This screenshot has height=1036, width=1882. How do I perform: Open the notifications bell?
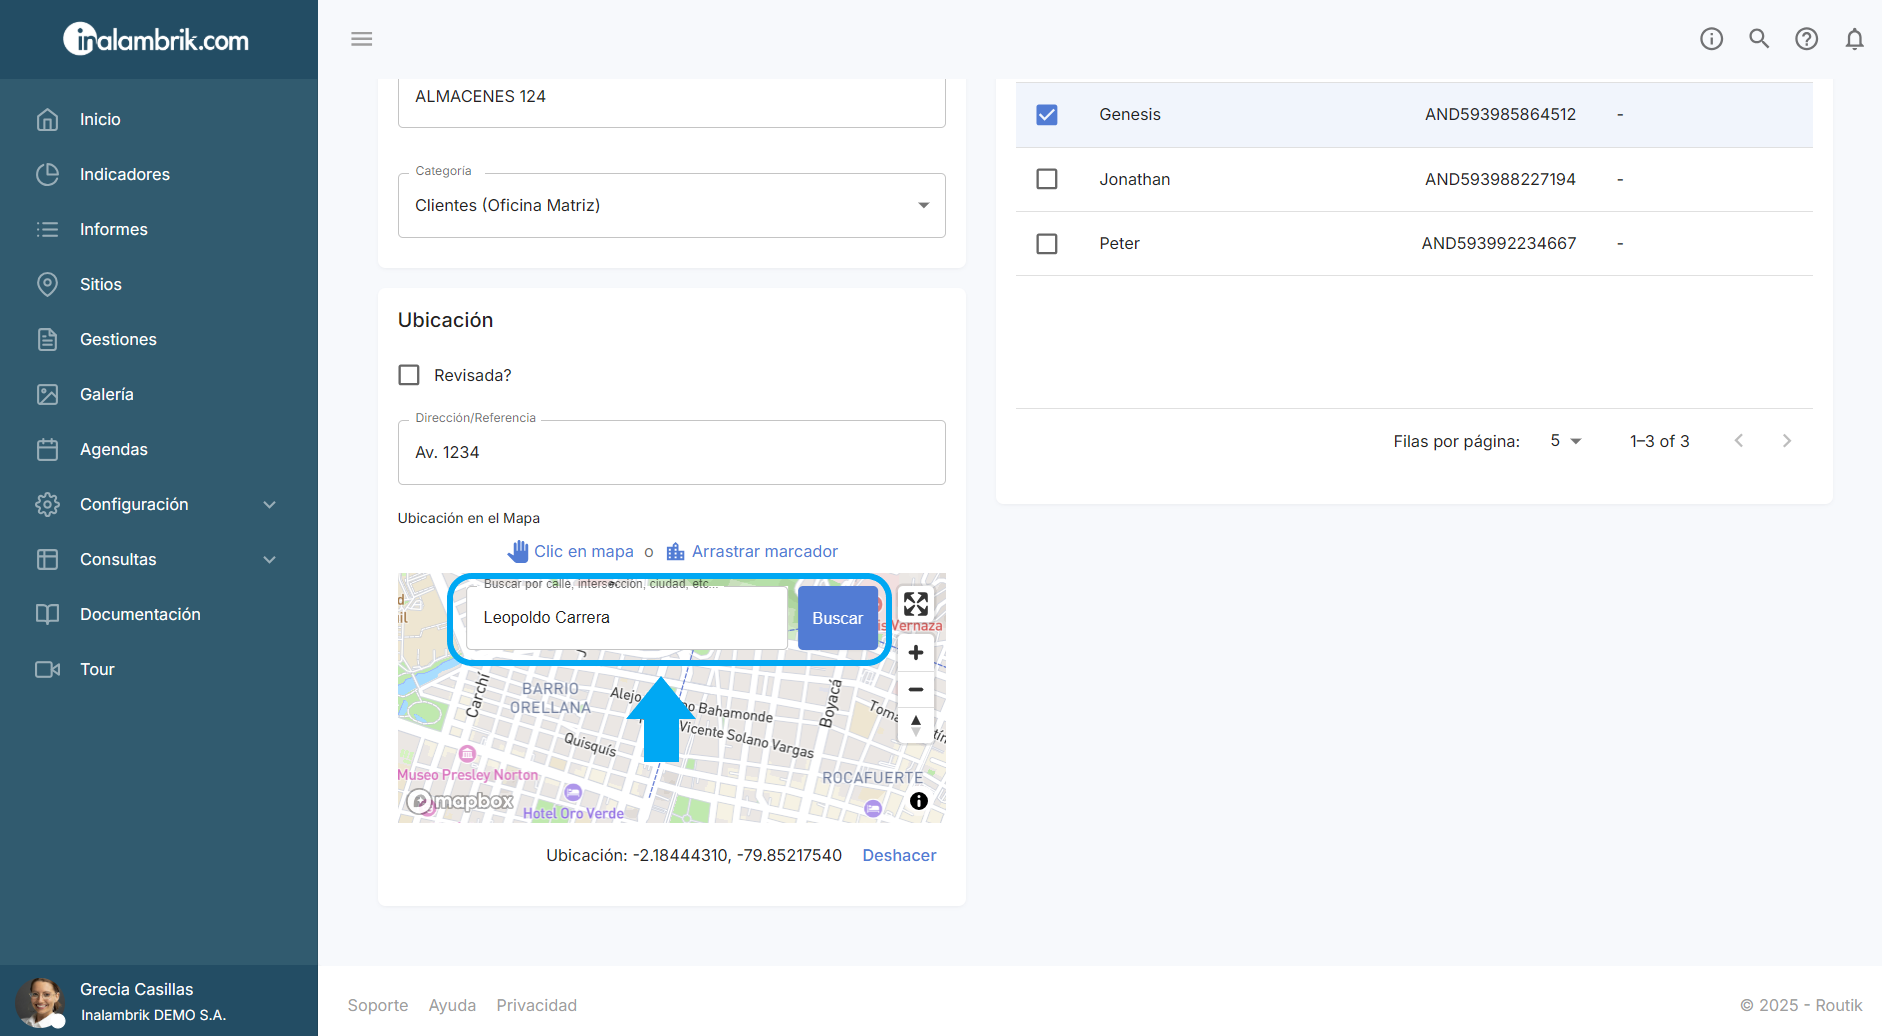(1854, 39)
